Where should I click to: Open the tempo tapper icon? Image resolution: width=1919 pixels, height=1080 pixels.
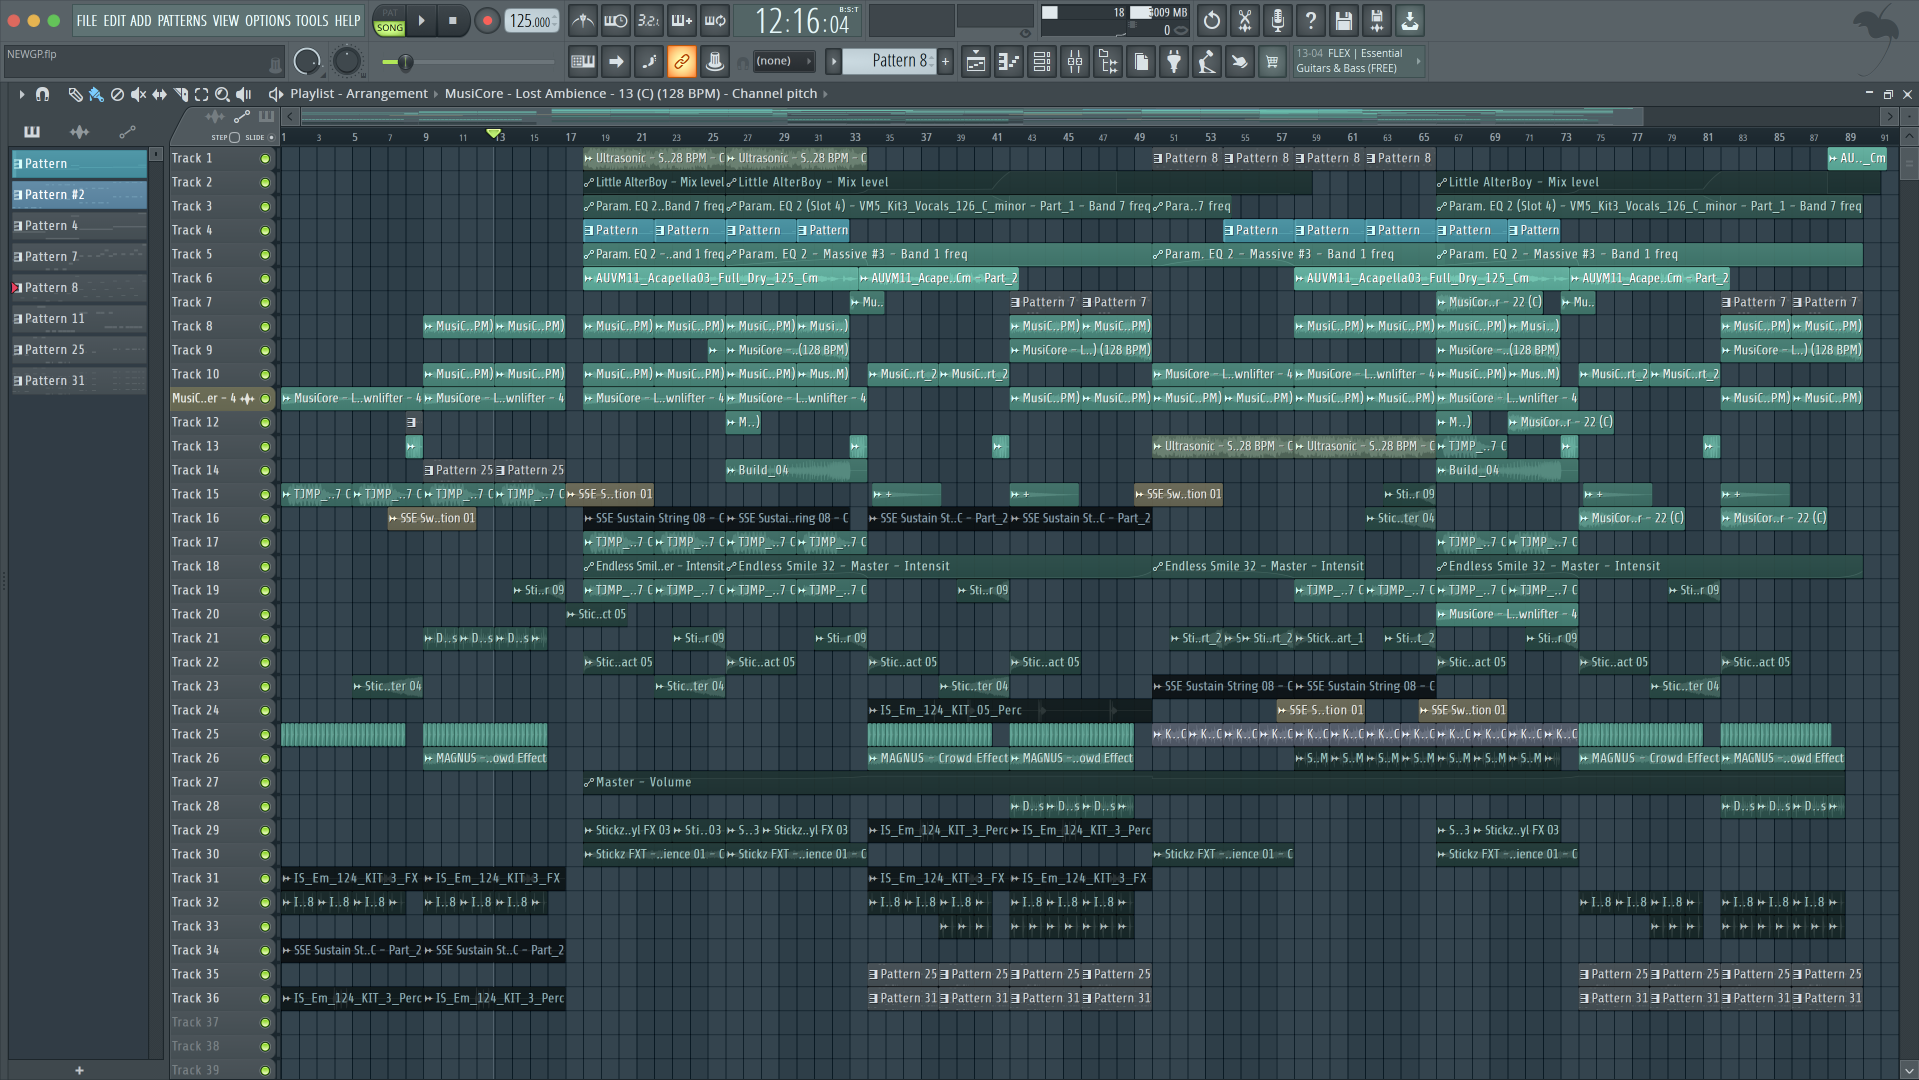point(1206,62)
